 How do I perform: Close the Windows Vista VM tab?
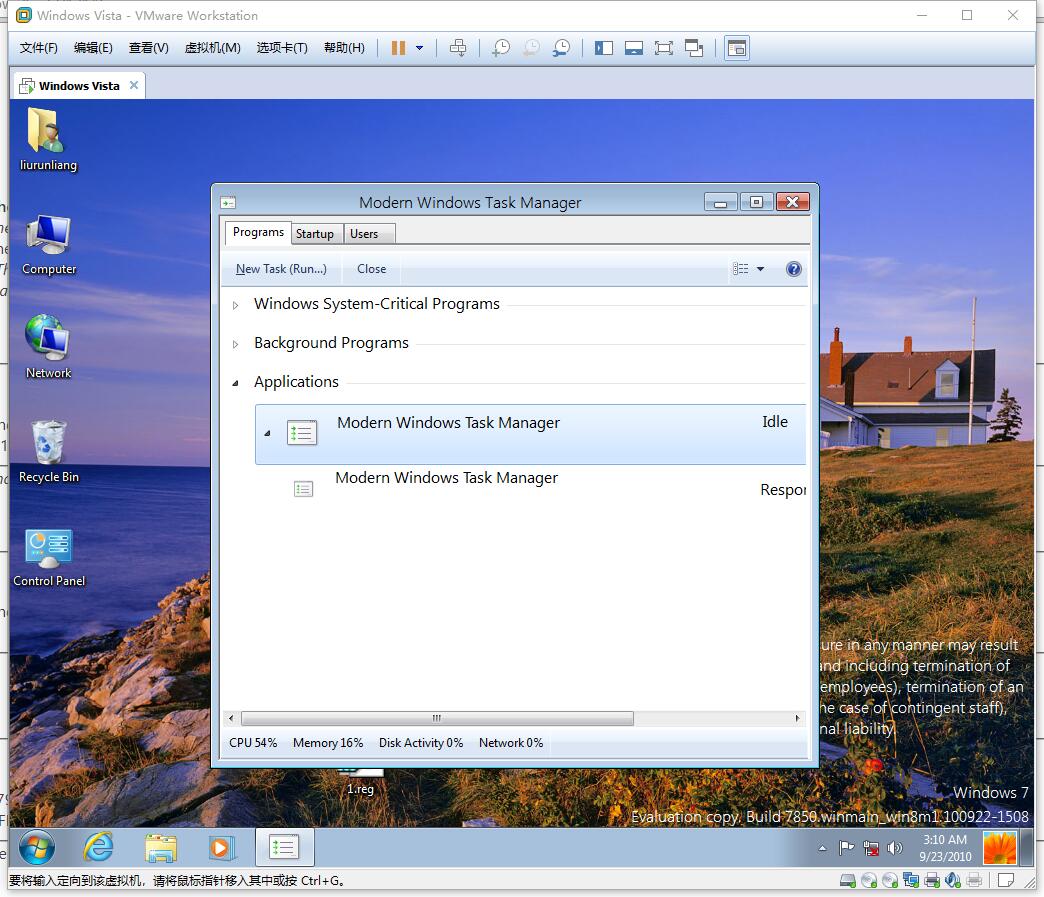pos(134,85)
